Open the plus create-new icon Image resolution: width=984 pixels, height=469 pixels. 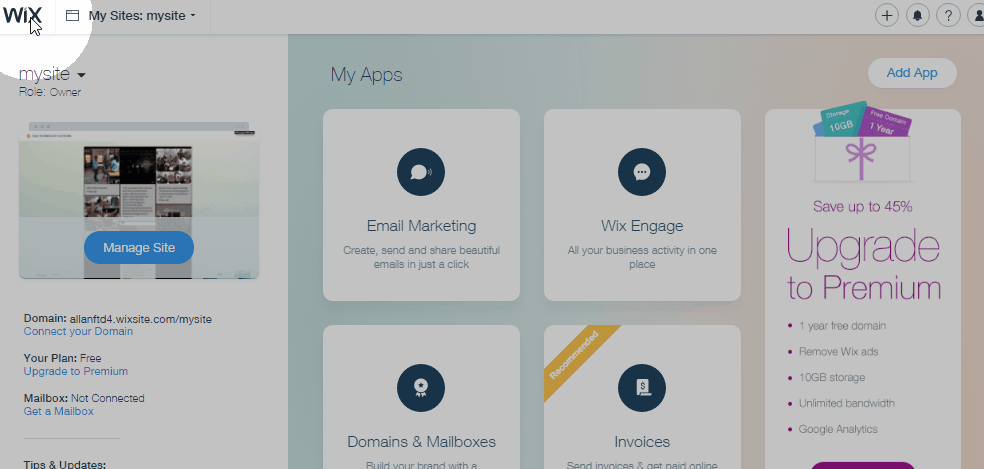point(887,16)
